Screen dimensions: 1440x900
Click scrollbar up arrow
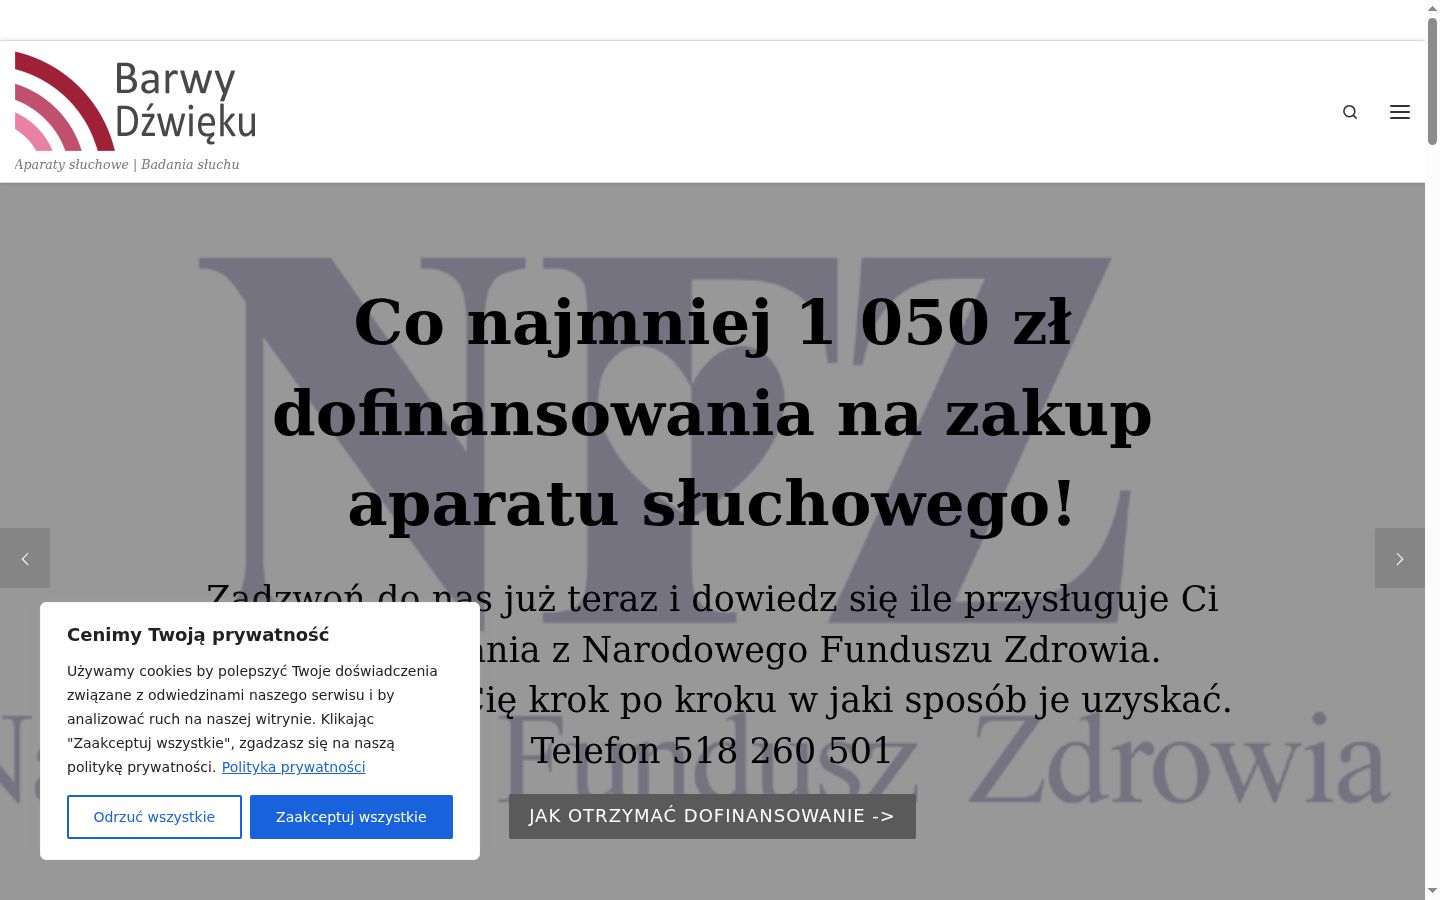coord(1432,8)
